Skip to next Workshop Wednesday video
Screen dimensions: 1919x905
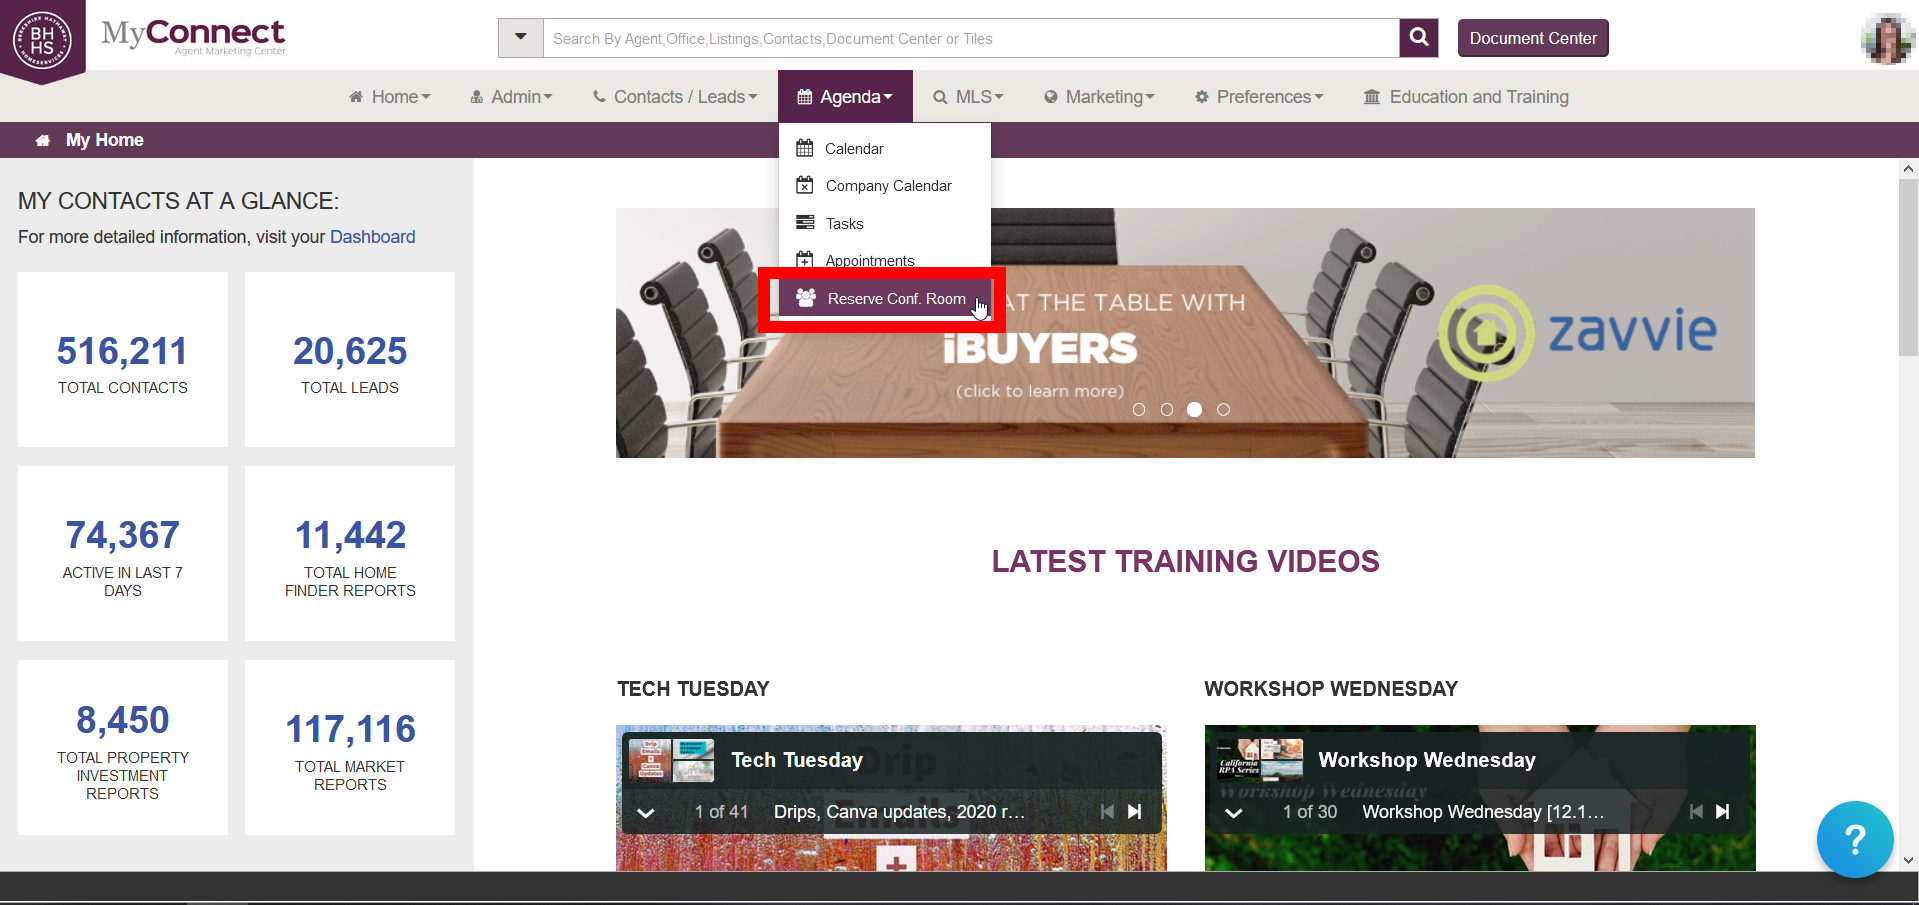[1723, 812]
